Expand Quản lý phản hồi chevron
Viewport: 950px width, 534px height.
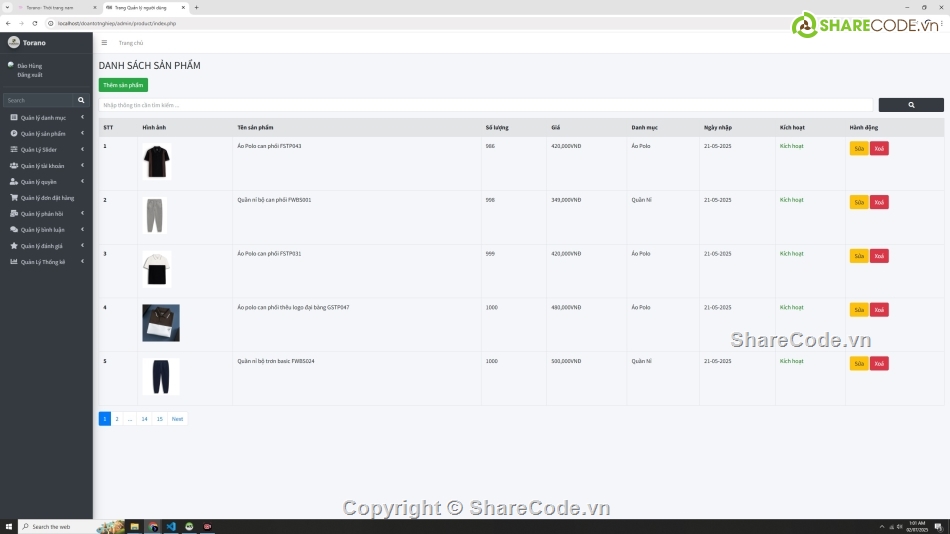(x=82, y=213)
